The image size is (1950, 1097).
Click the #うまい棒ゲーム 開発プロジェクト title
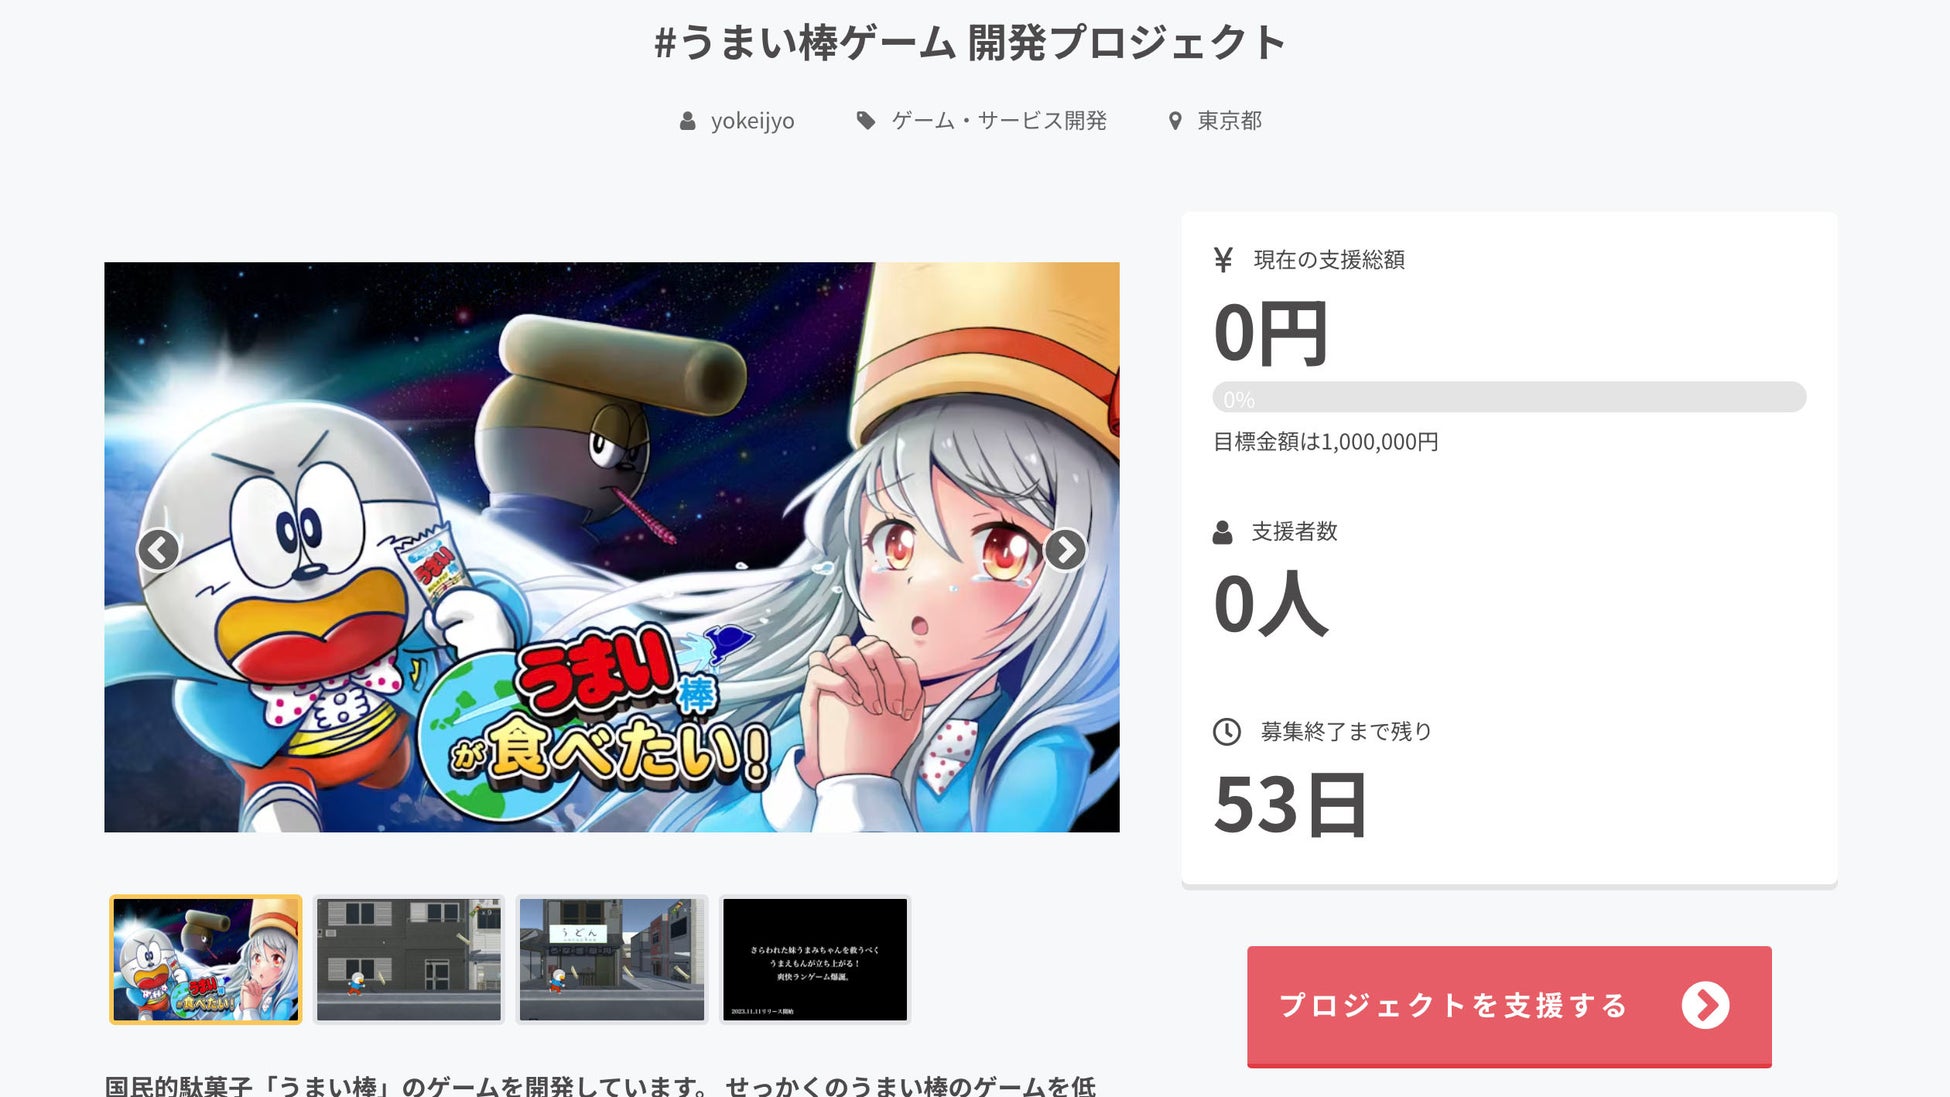[970, 43]
